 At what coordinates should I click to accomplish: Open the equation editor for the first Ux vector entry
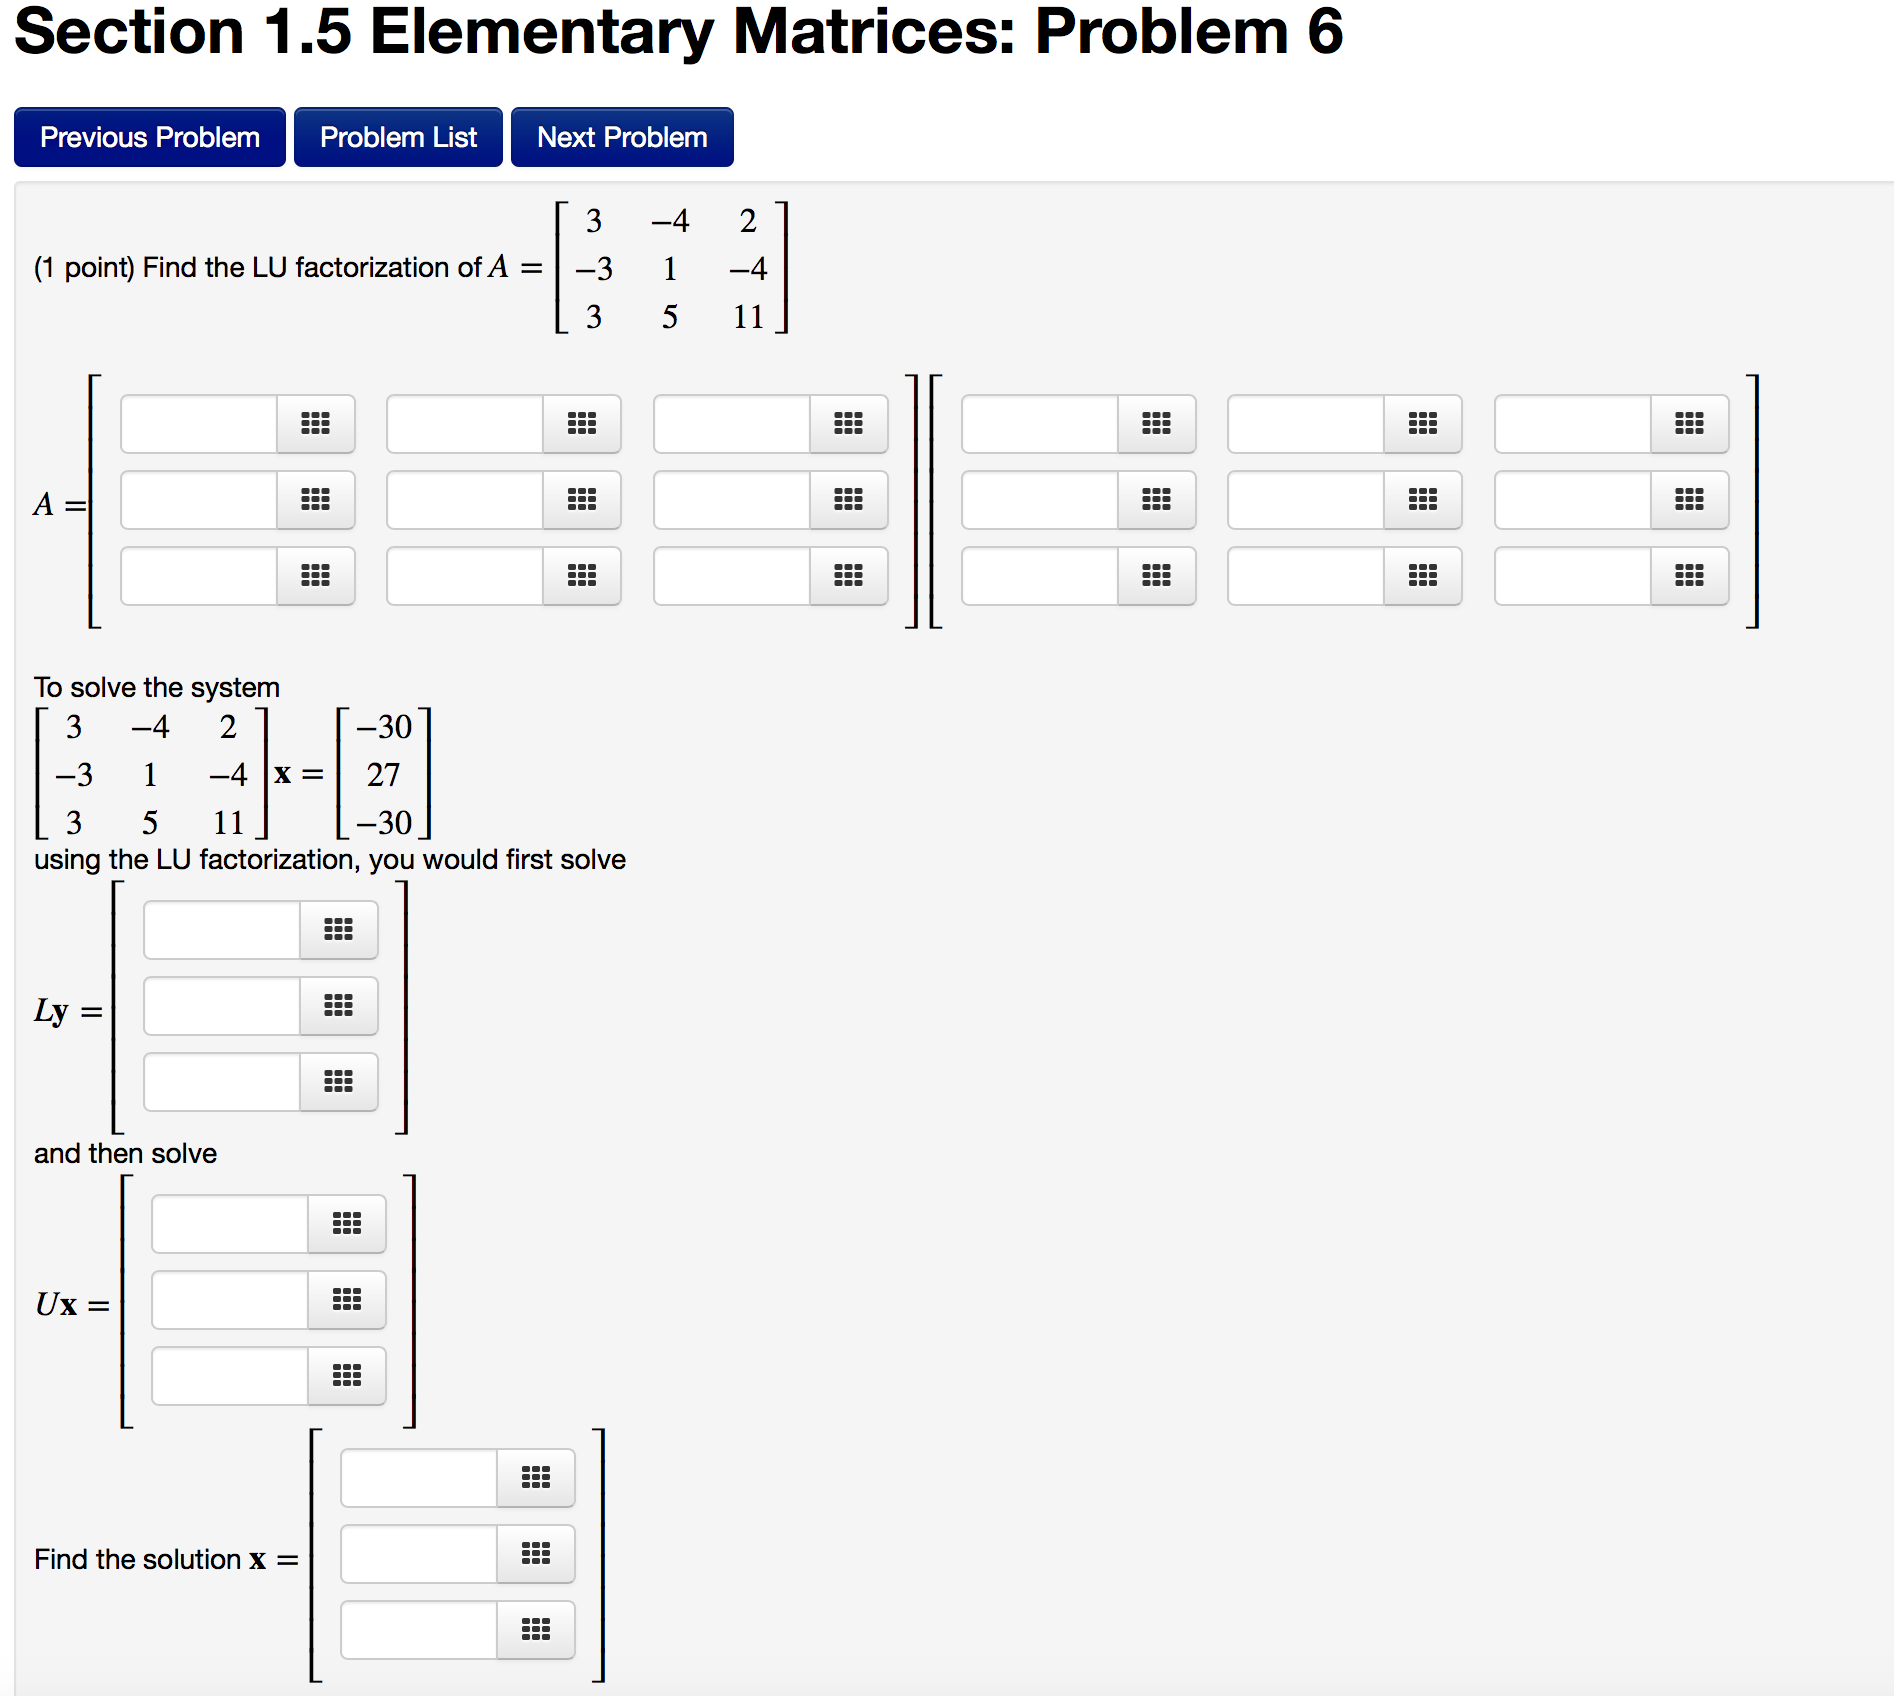(x=345, y=1224)
